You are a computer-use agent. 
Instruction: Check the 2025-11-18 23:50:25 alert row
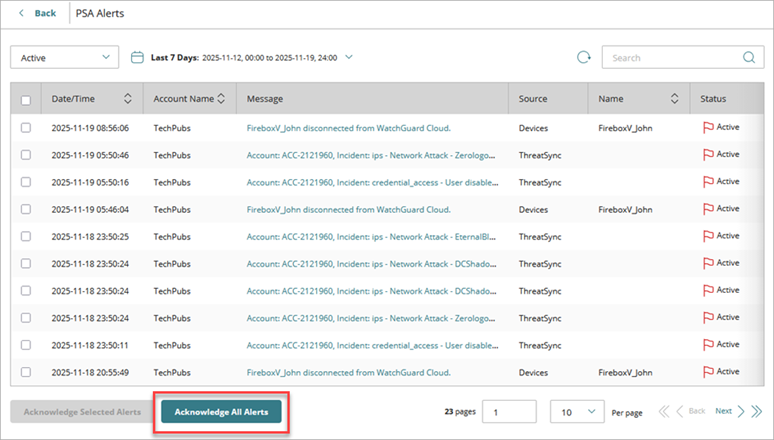tap(26, 237)
